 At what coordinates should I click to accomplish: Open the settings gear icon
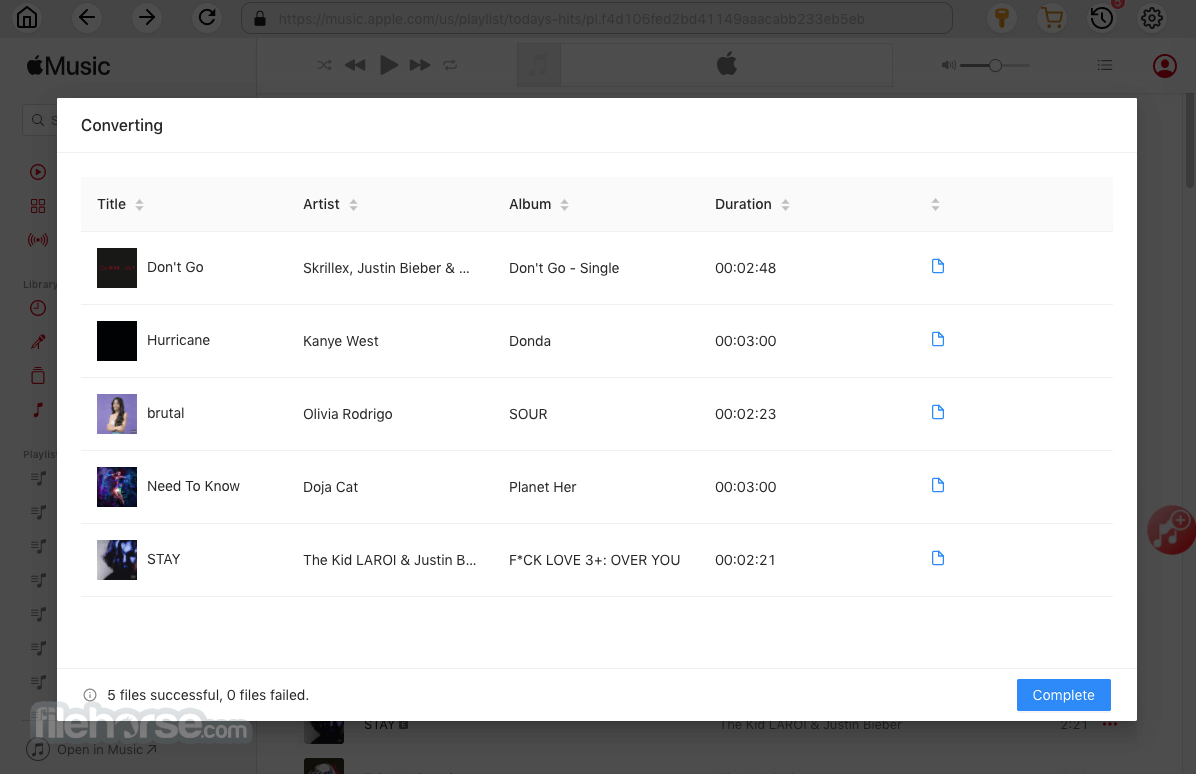[x=1152, y=18]
